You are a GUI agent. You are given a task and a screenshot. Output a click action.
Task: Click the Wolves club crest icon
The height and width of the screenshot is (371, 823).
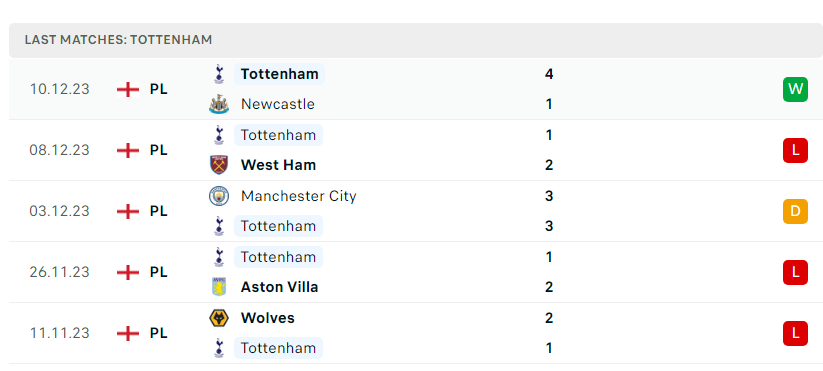coord(219,318)
